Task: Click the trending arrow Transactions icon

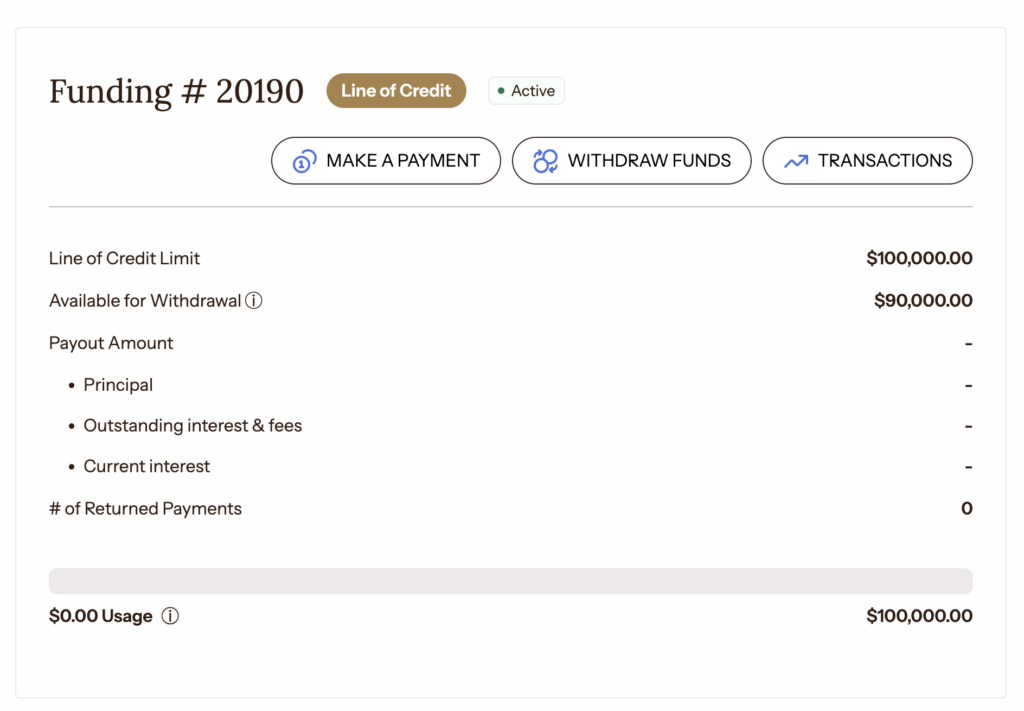Action: tap(796, 161)
